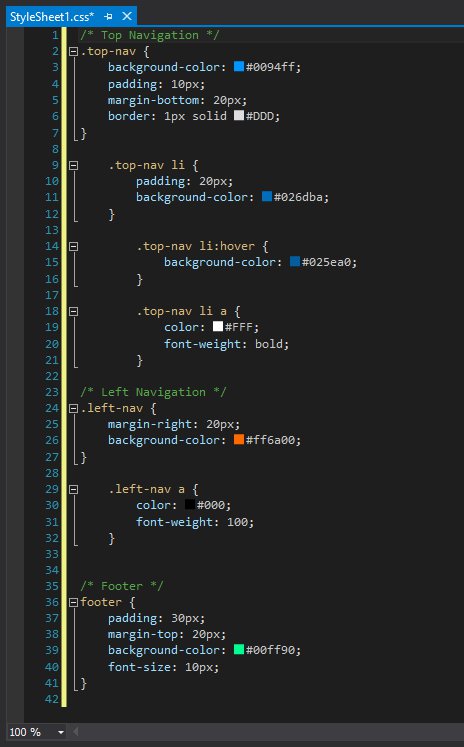This screenshot has width=464, height=747.
Task: Close the StyleSheet1.css tab
Action: point(127,17)
